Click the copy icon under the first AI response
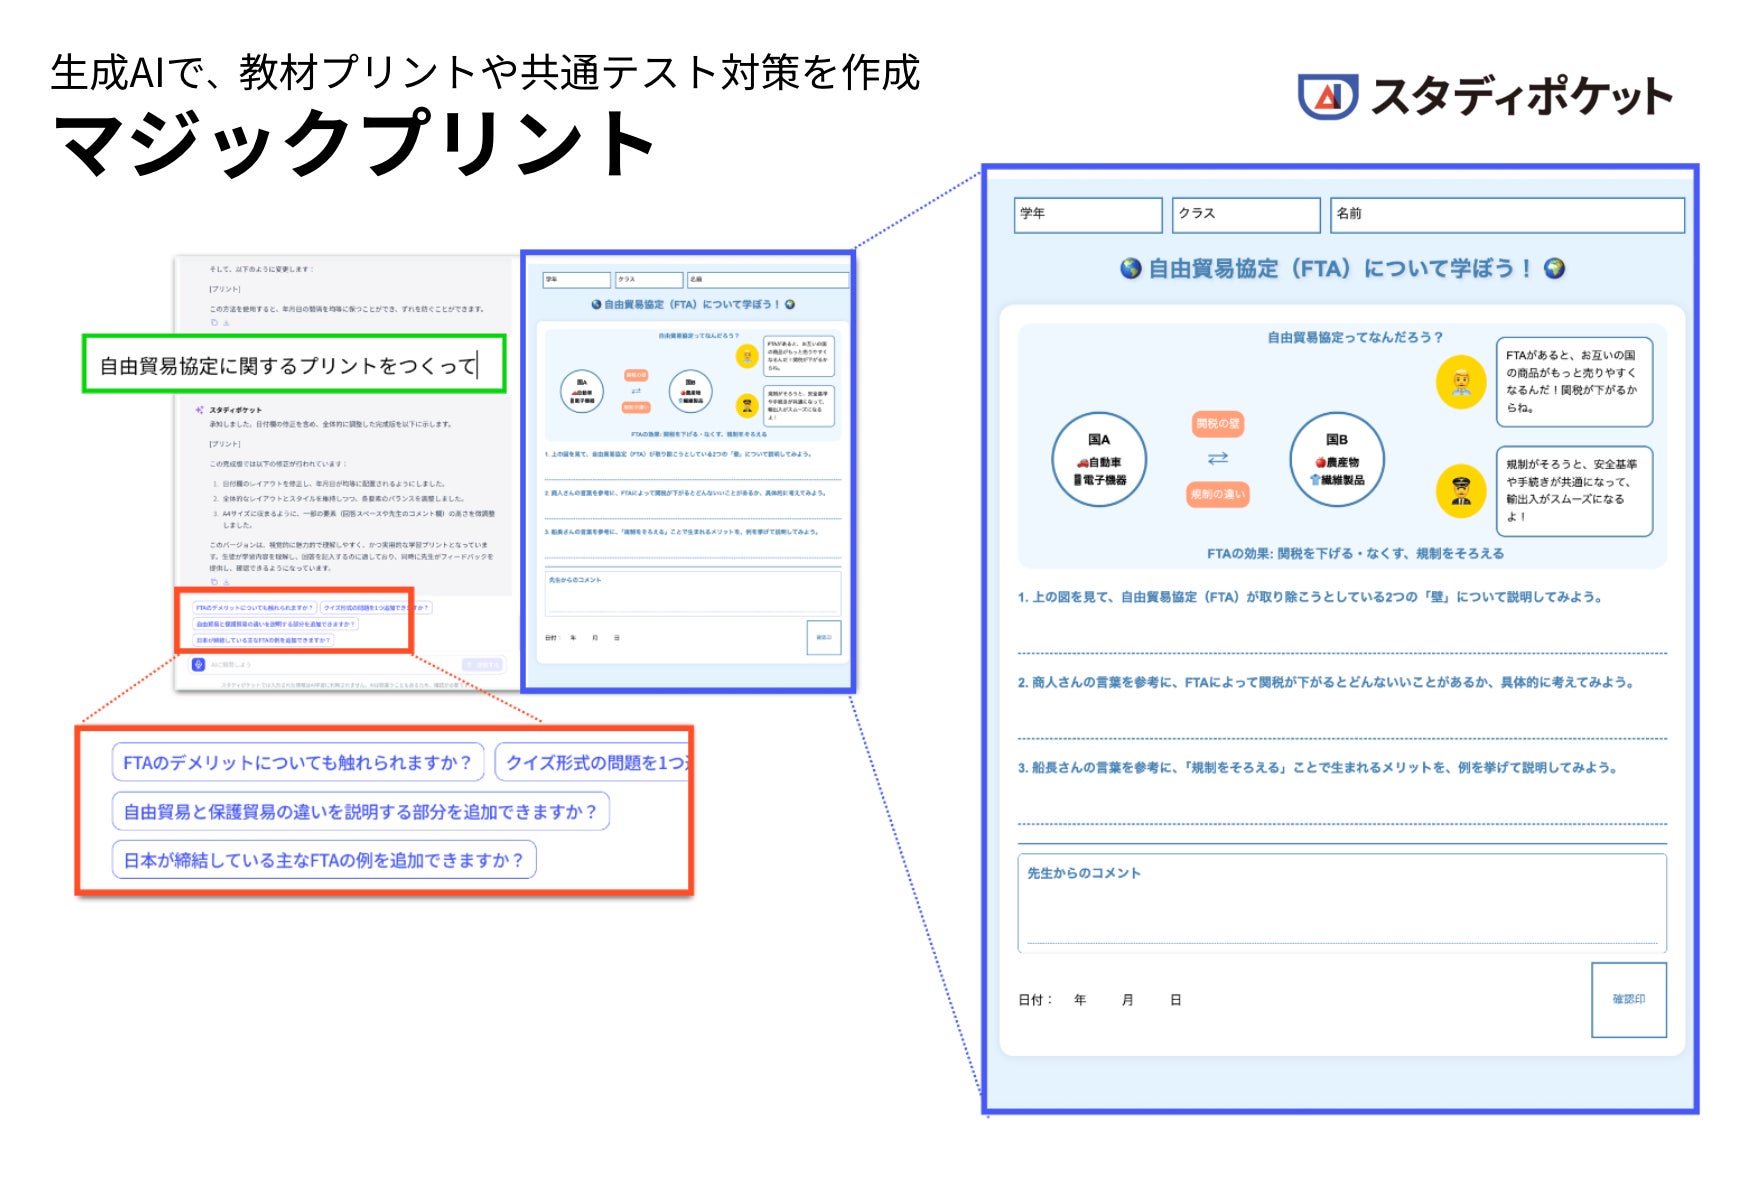Viewport: 1760px width, 1182px height. (x=213, y=321)
